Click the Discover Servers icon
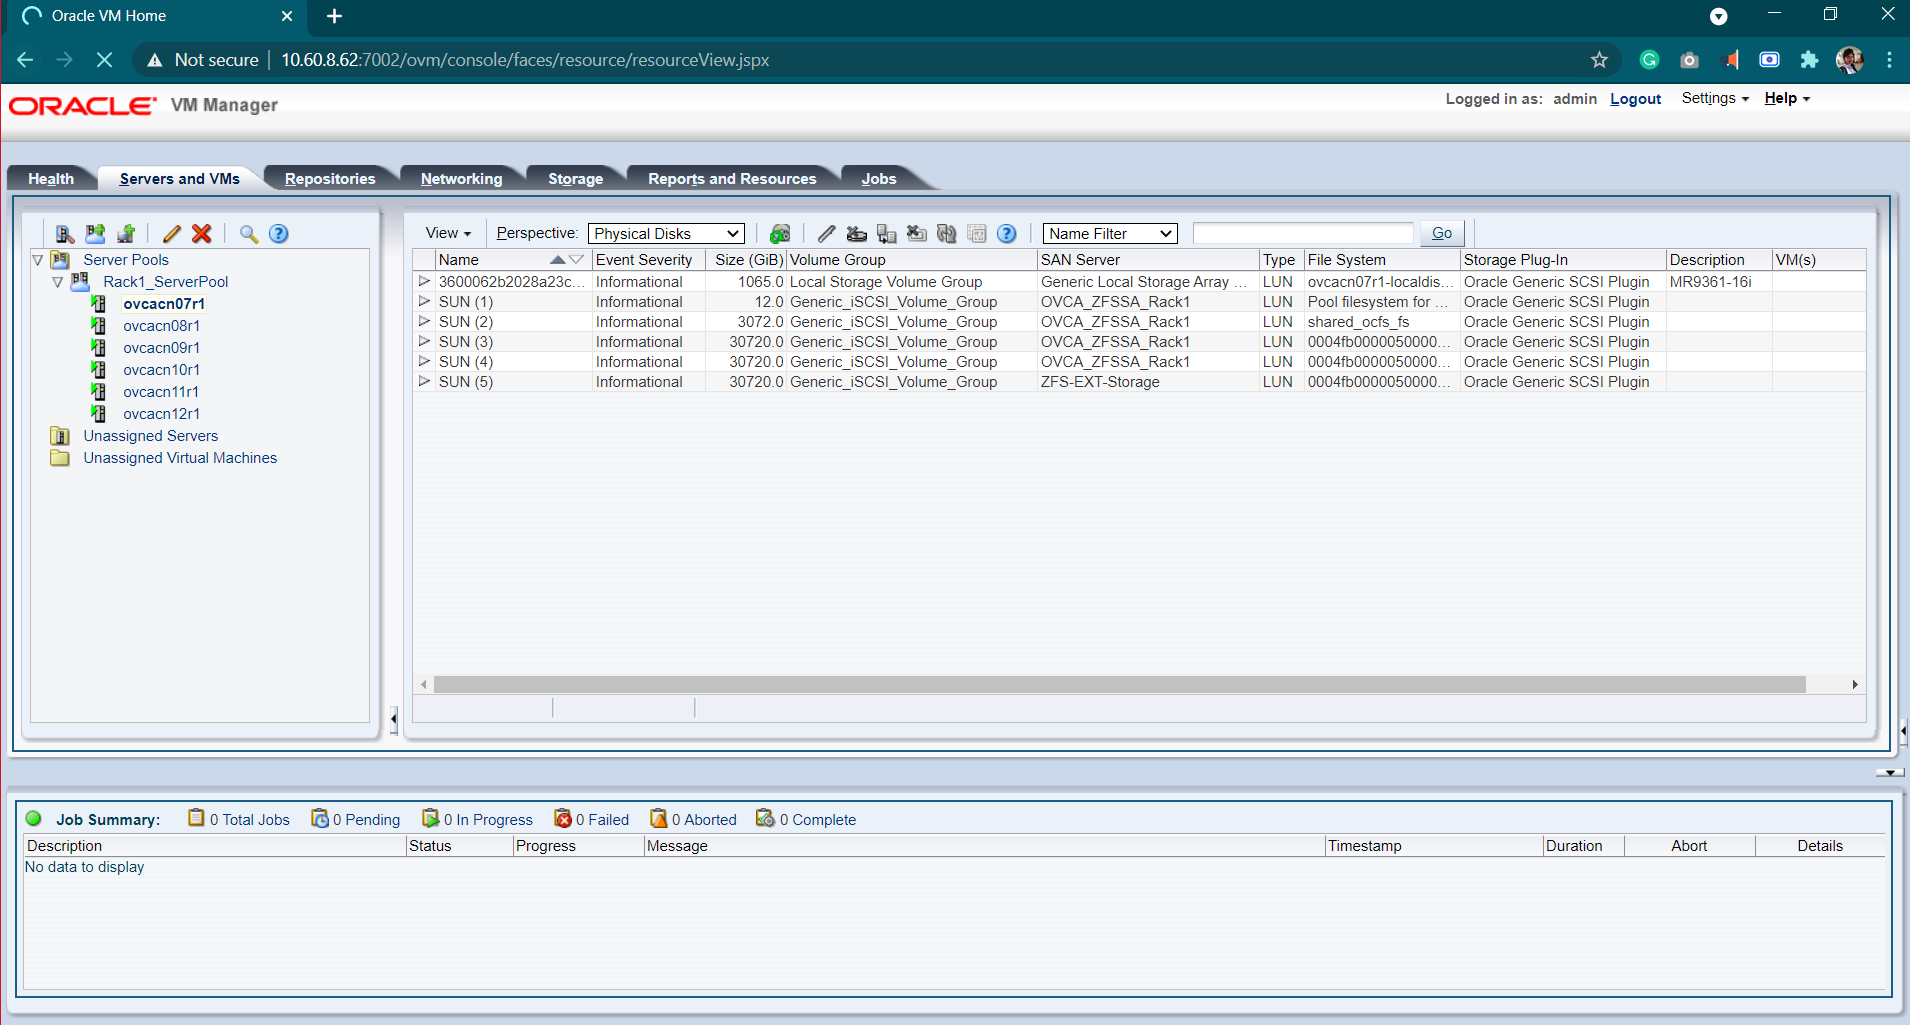Image resolution: width=1910 pixels, height=1025 pixels. (65, 233)
